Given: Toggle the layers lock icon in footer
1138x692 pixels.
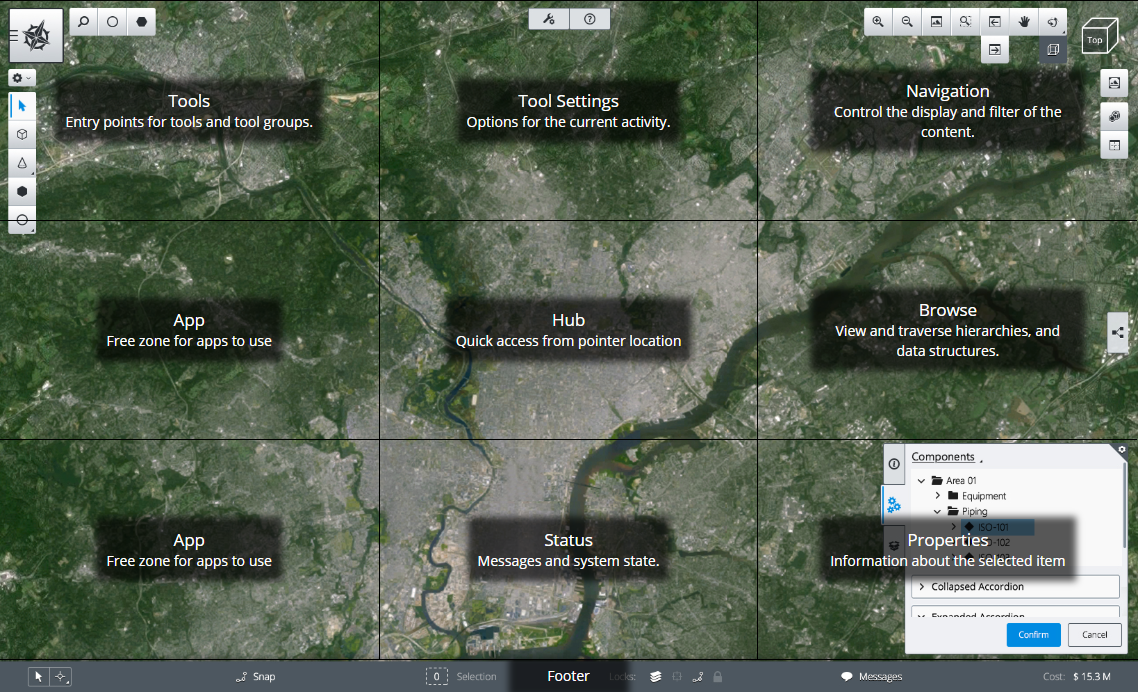Looking at the screenshot, I should (655, 677).
